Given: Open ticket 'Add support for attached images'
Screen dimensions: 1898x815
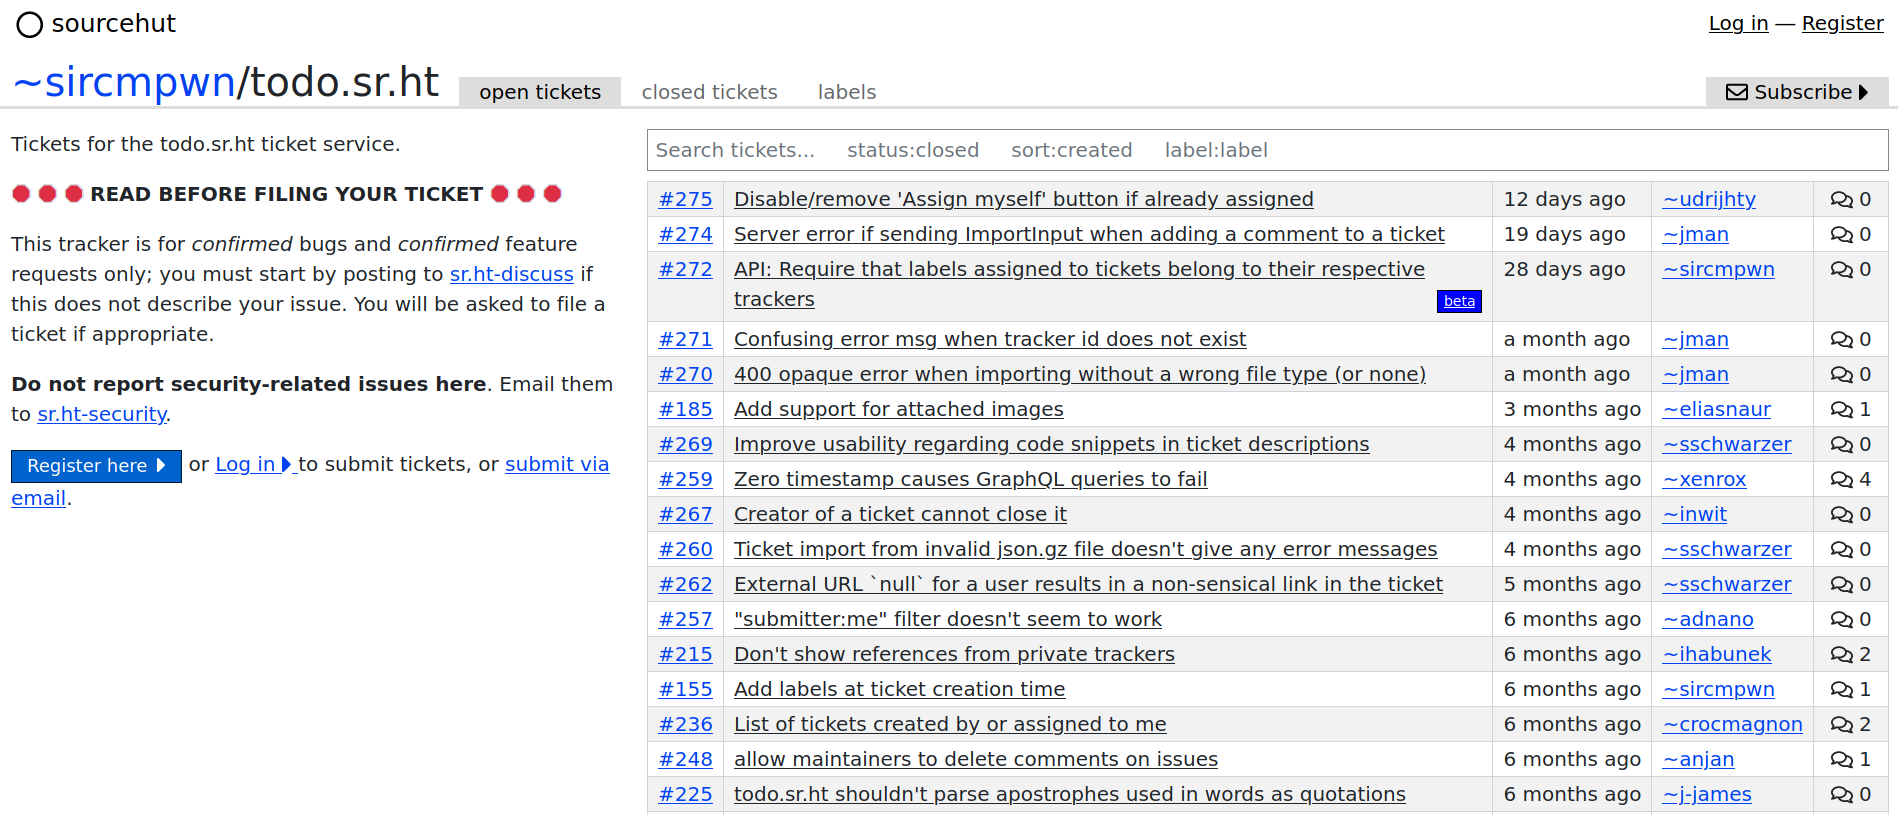Looking at the screenshot, I should pyautogui.click(x=899, y=409).
